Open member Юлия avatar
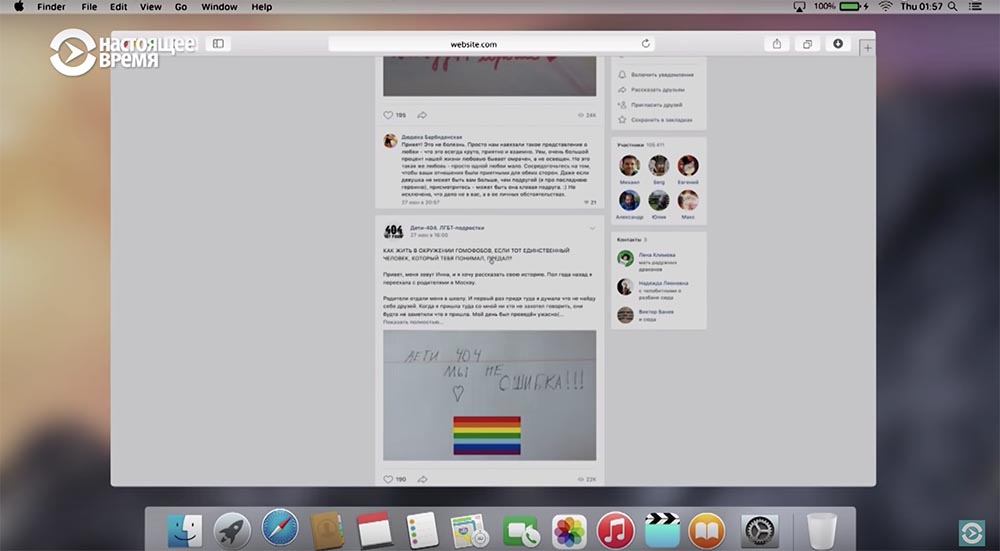1000x551 pixels. (659, 200)
